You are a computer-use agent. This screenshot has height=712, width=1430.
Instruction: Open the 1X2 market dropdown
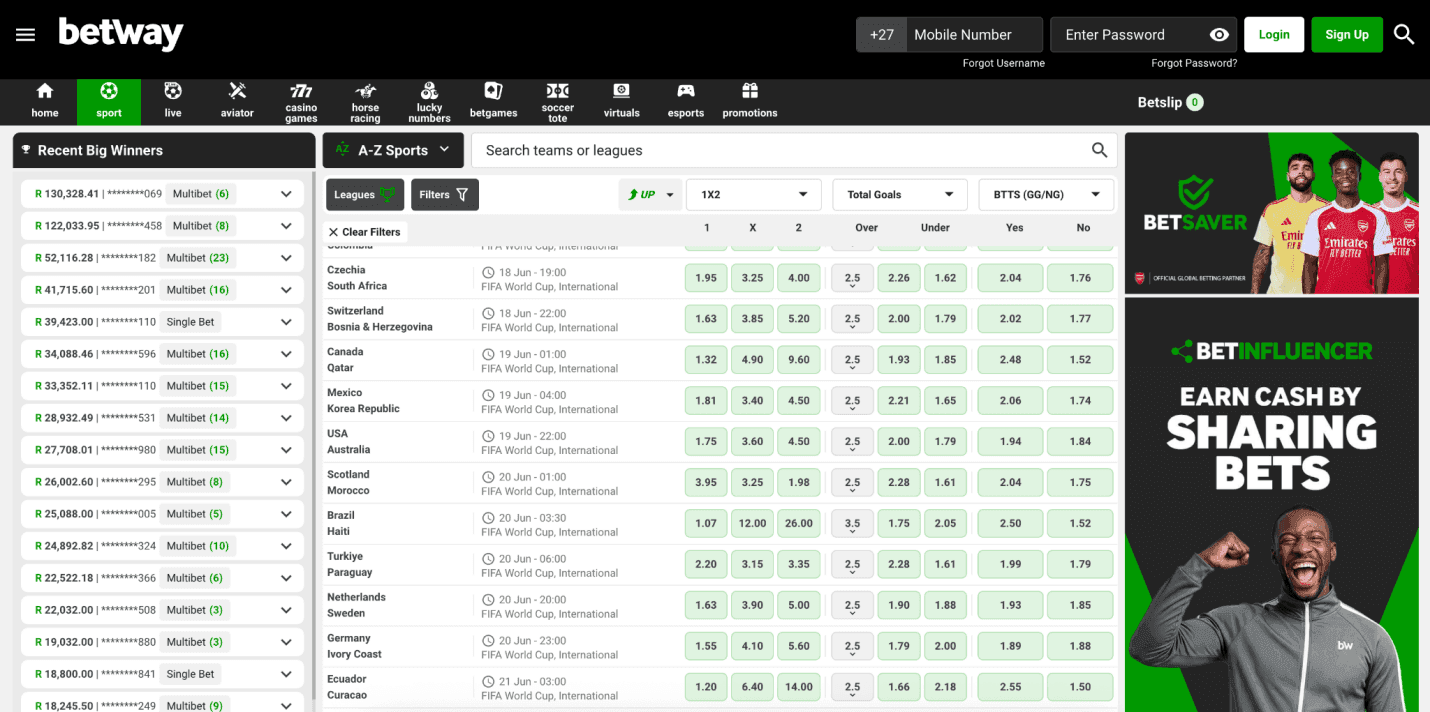point(754,195)
